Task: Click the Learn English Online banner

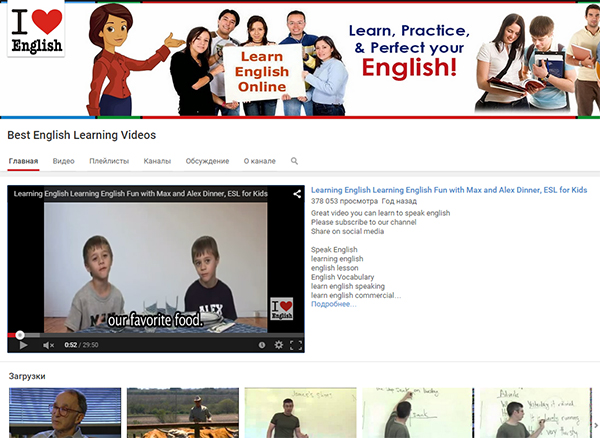Action: (261, 72)
